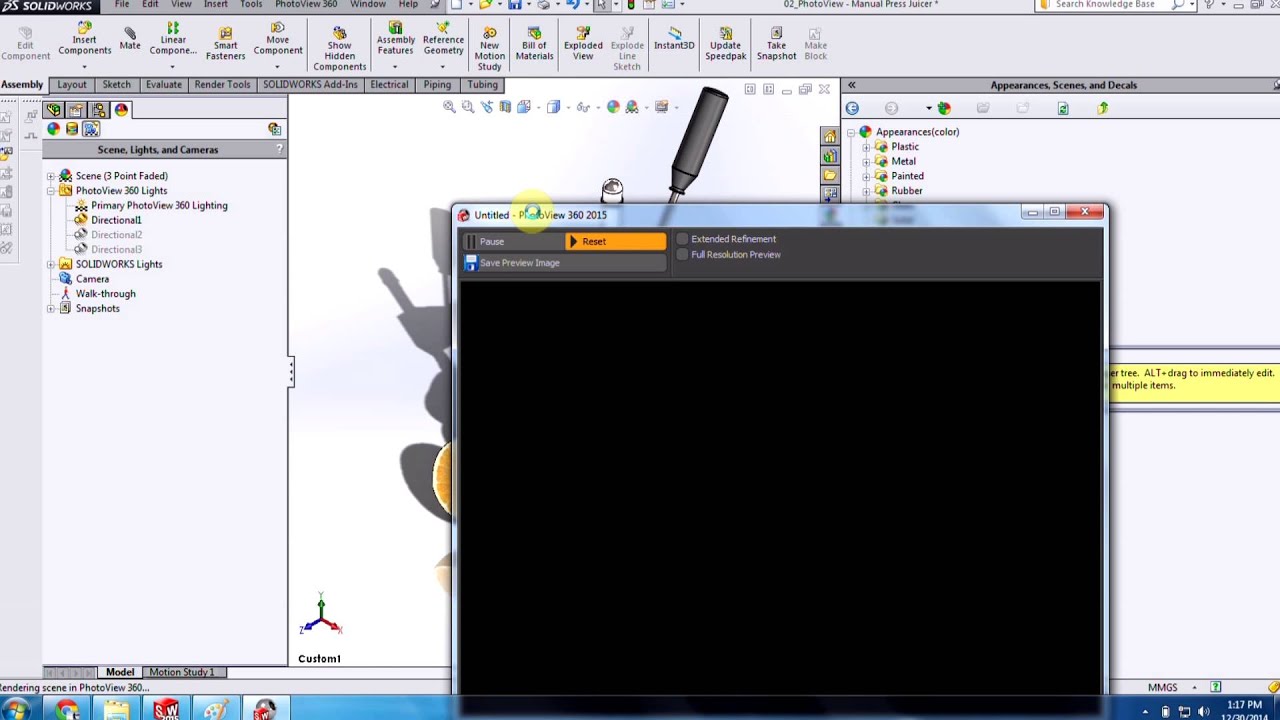
Task: Click Save Preview Image button
Action: coord(564,263)
